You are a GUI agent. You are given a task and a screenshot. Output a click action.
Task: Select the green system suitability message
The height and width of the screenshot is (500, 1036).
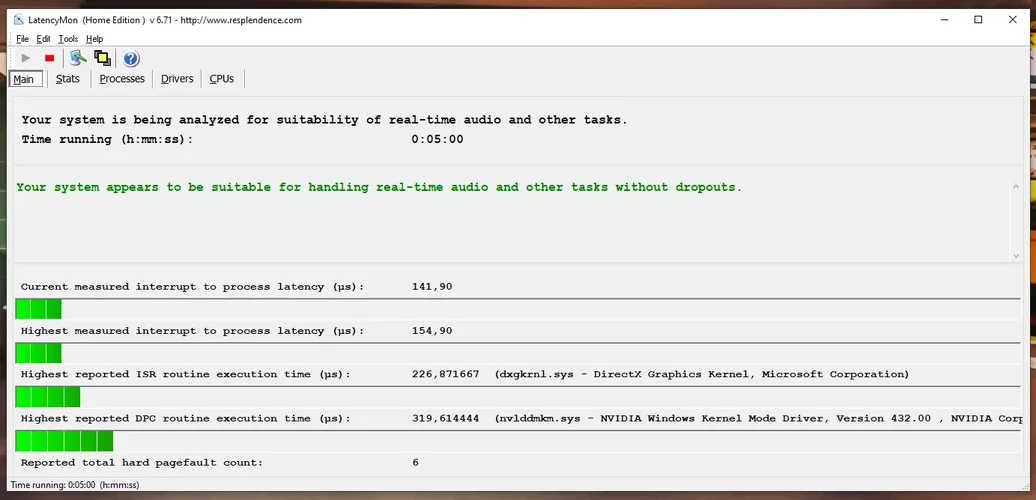(x=379, y=187)
